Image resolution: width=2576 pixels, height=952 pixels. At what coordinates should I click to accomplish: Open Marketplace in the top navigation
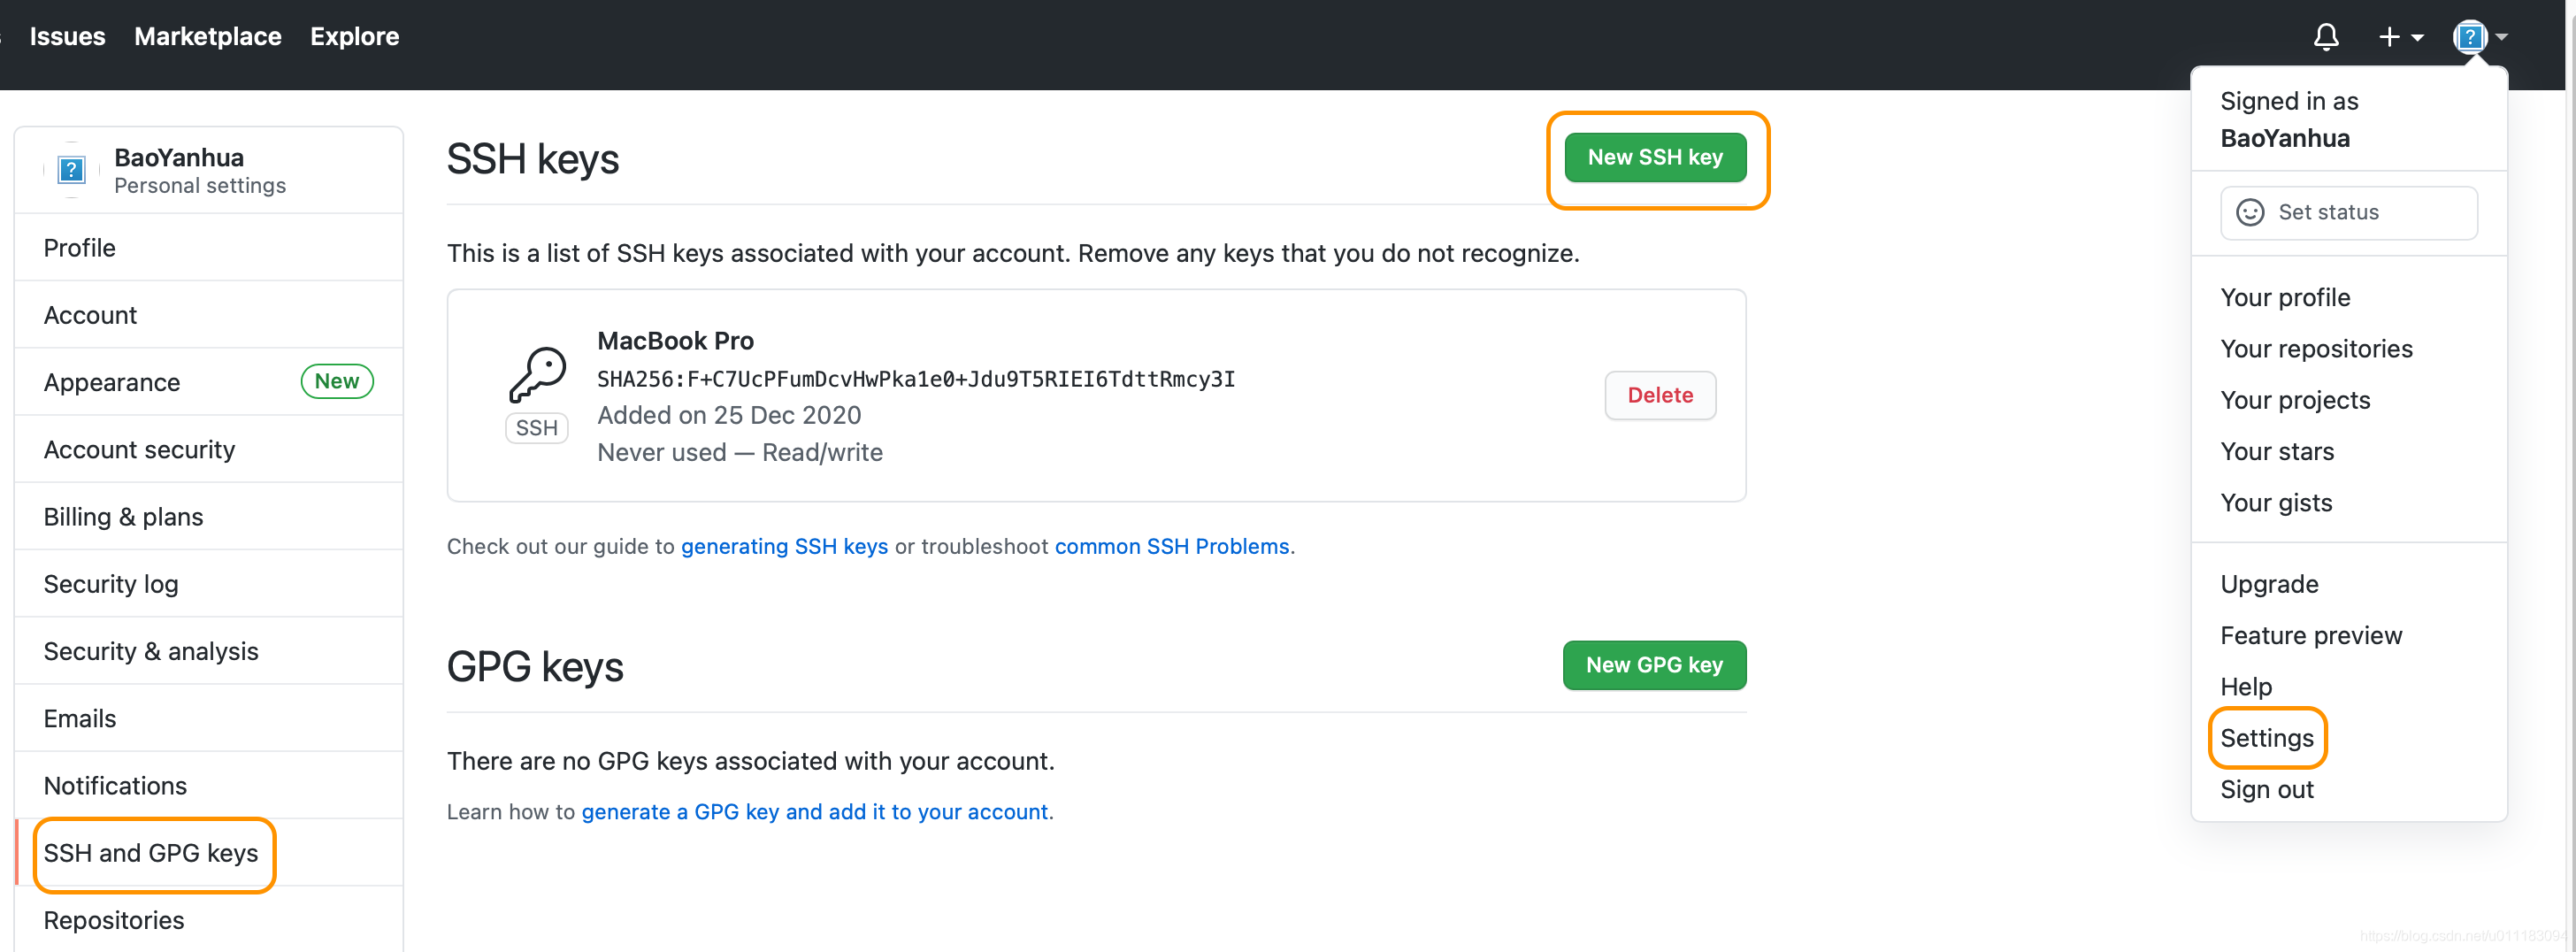coord(208,37)
